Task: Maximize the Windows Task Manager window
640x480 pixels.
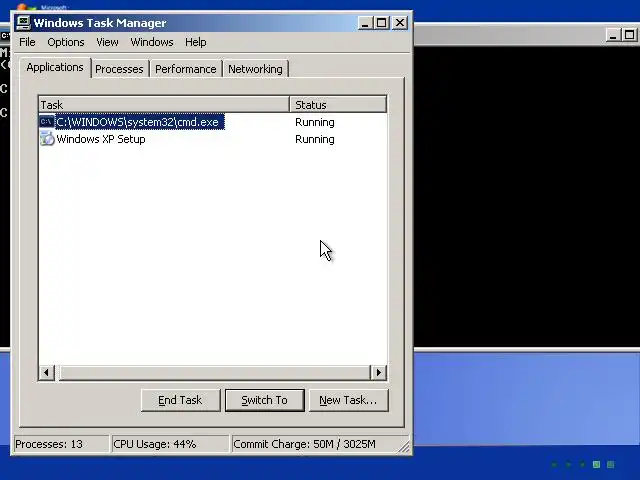Action: click(x=382, y=23)
